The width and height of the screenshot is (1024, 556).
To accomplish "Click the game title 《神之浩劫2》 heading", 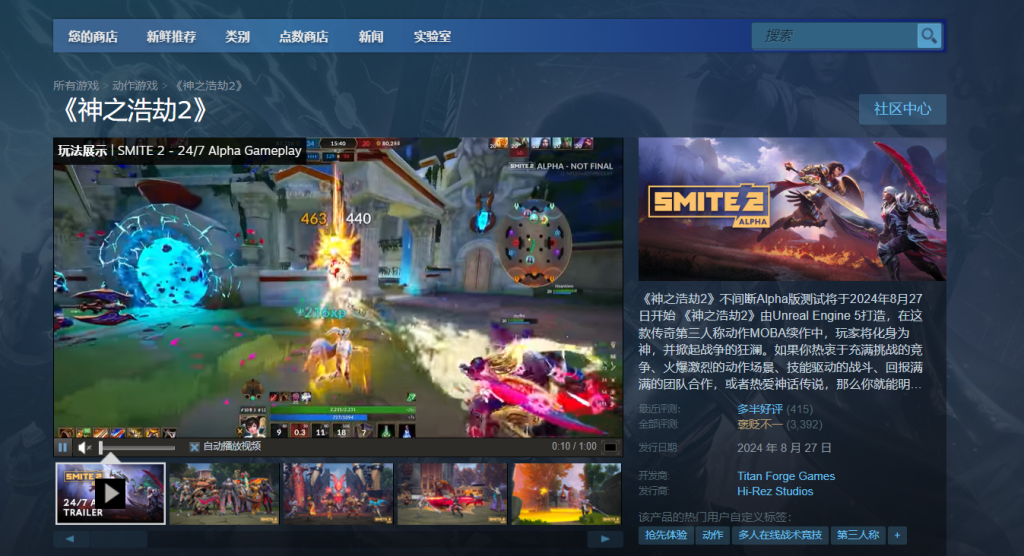I will pyautogui.click(x=134, y=110).
